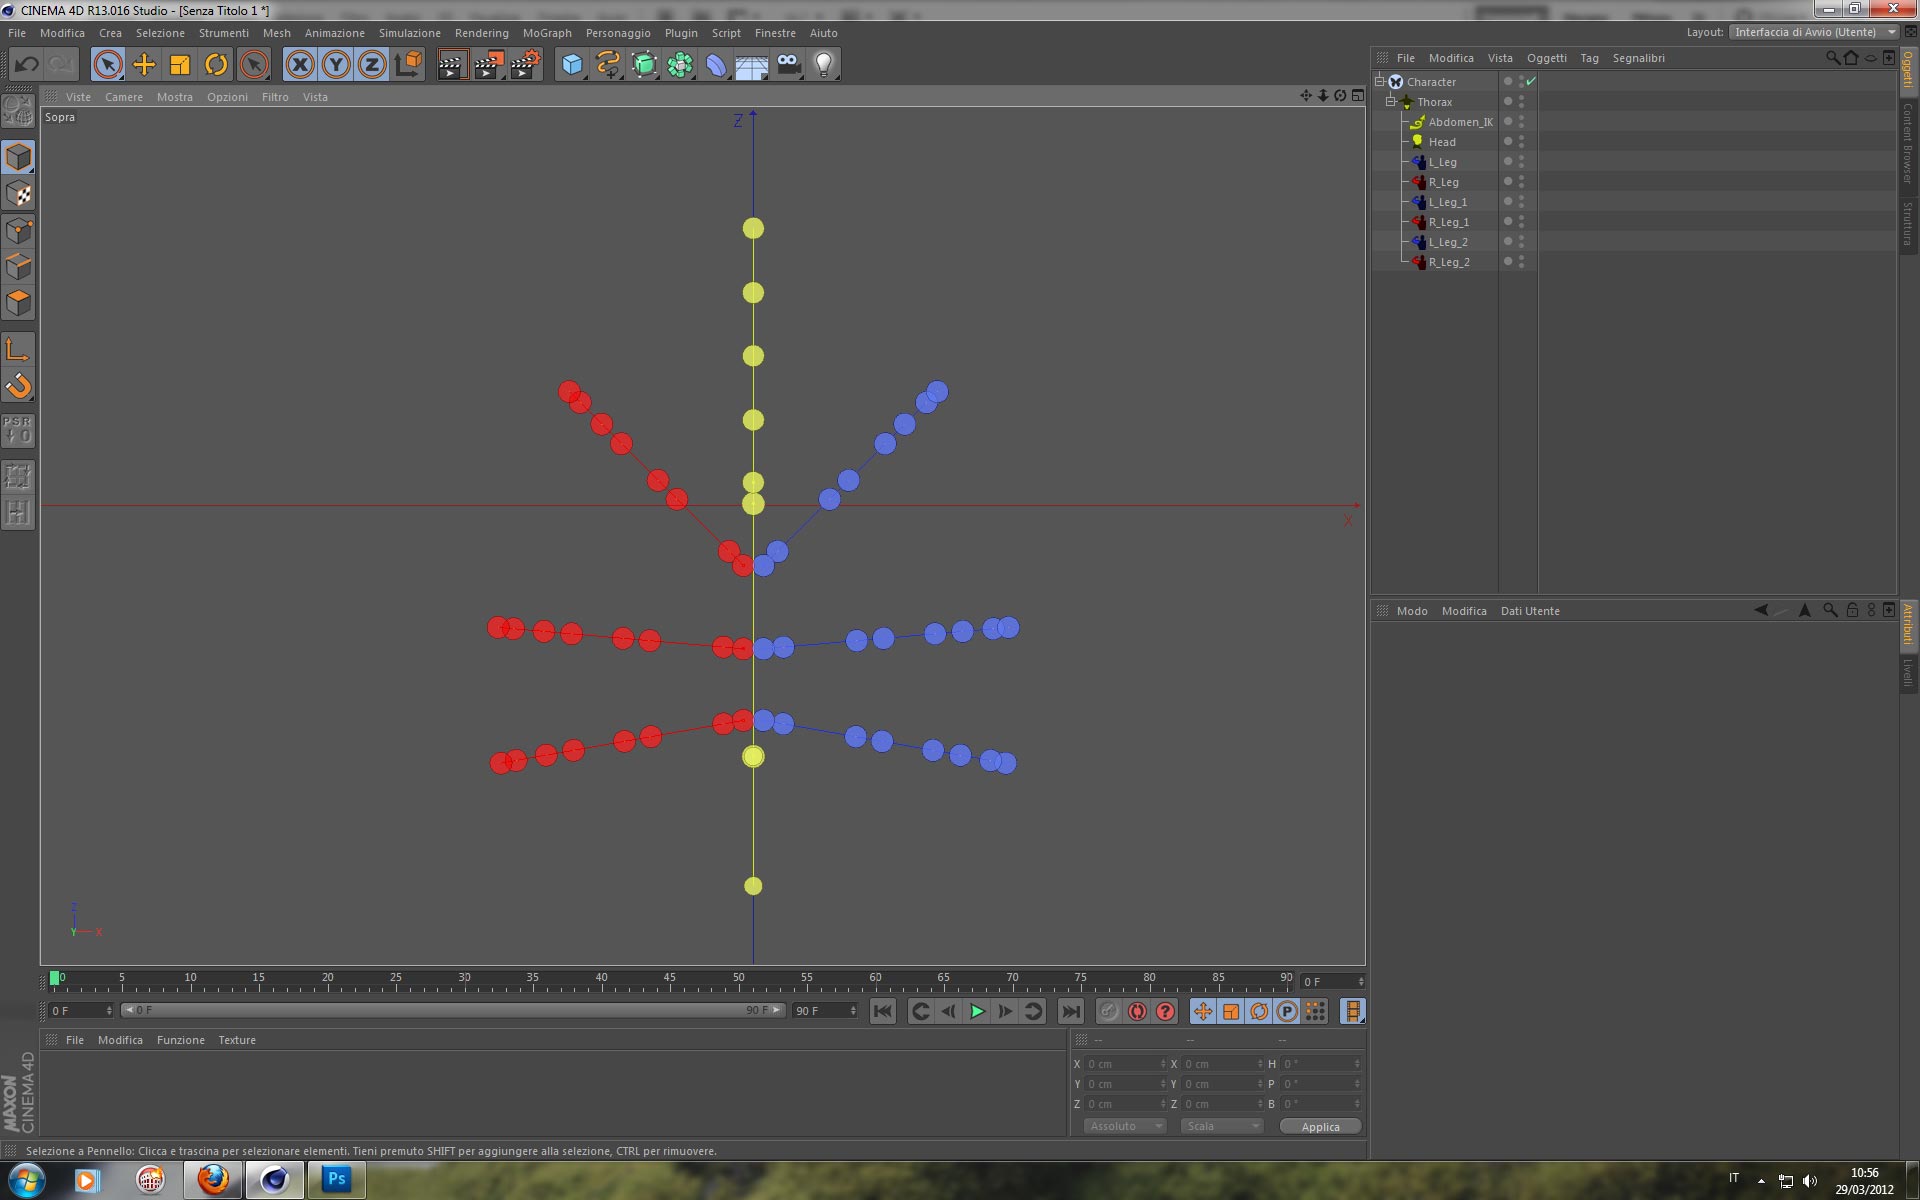The width and height of the screenshot is (1920, 1200).
Task: Select the Move tool
Action: [144, 65]
